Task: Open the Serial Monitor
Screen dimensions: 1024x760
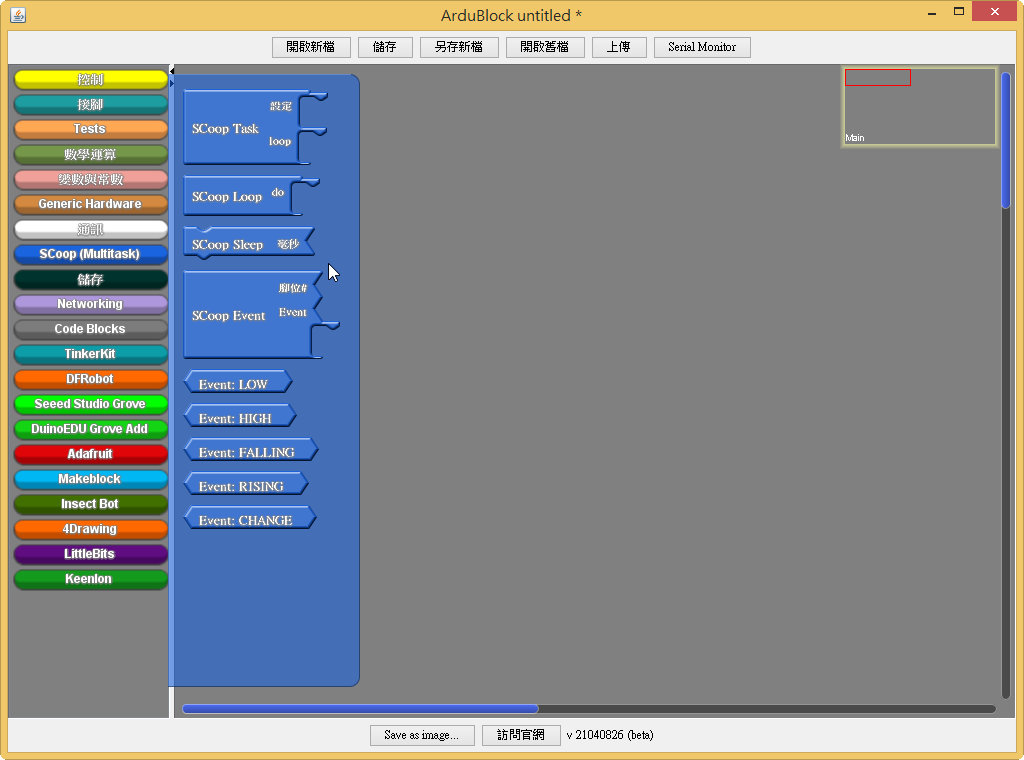Action: pos(702,47)
